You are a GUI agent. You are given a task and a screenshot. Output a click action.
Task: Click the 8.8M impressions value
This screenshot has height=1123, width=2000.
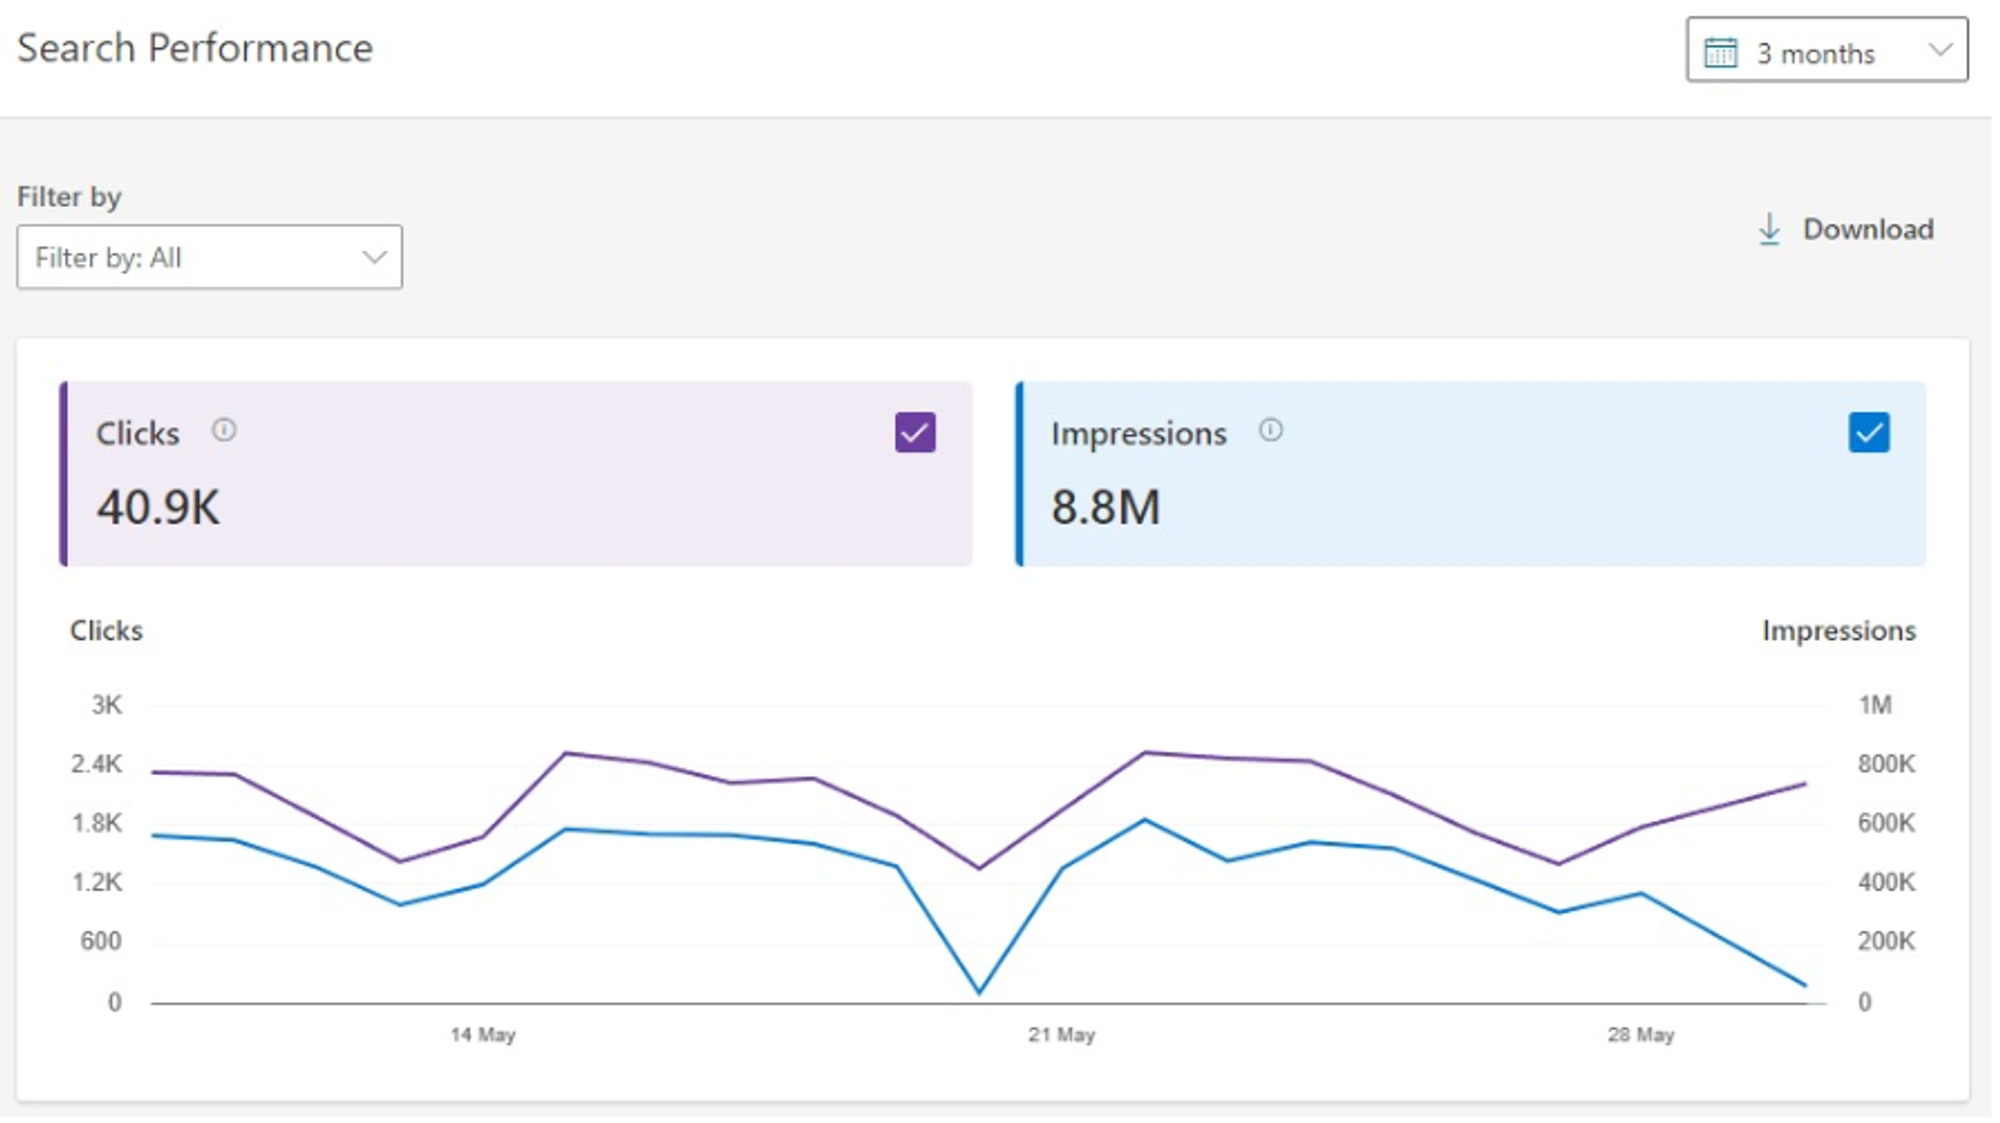(x=1106, y=507)
